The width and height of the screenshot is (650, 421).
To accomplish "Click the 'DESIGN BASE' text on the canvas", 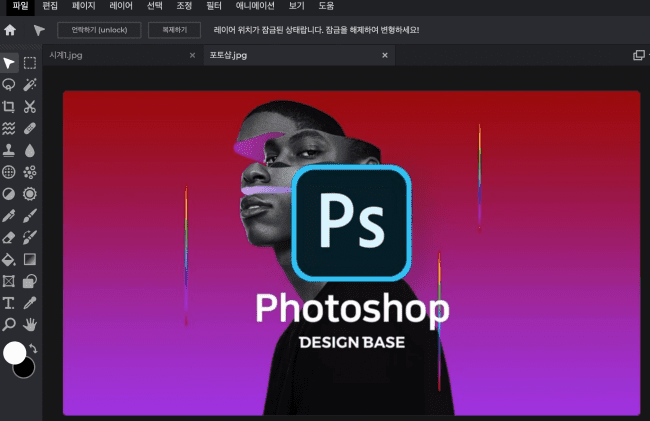I will coord(352,343).
